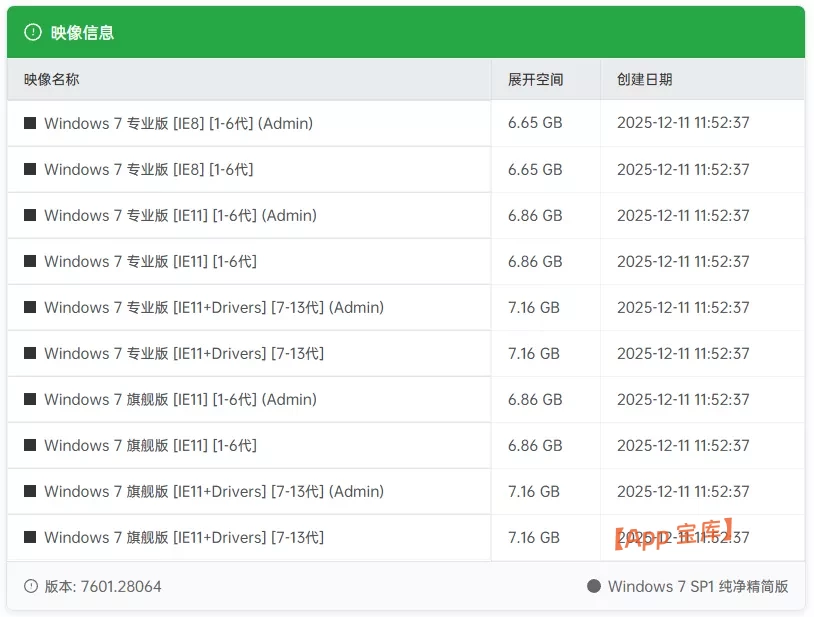Select non-Admin Windows 7 专业版 [IE8] [1-6代] name
The height and width of the screenshot is (617, 814).
point(149,170)
